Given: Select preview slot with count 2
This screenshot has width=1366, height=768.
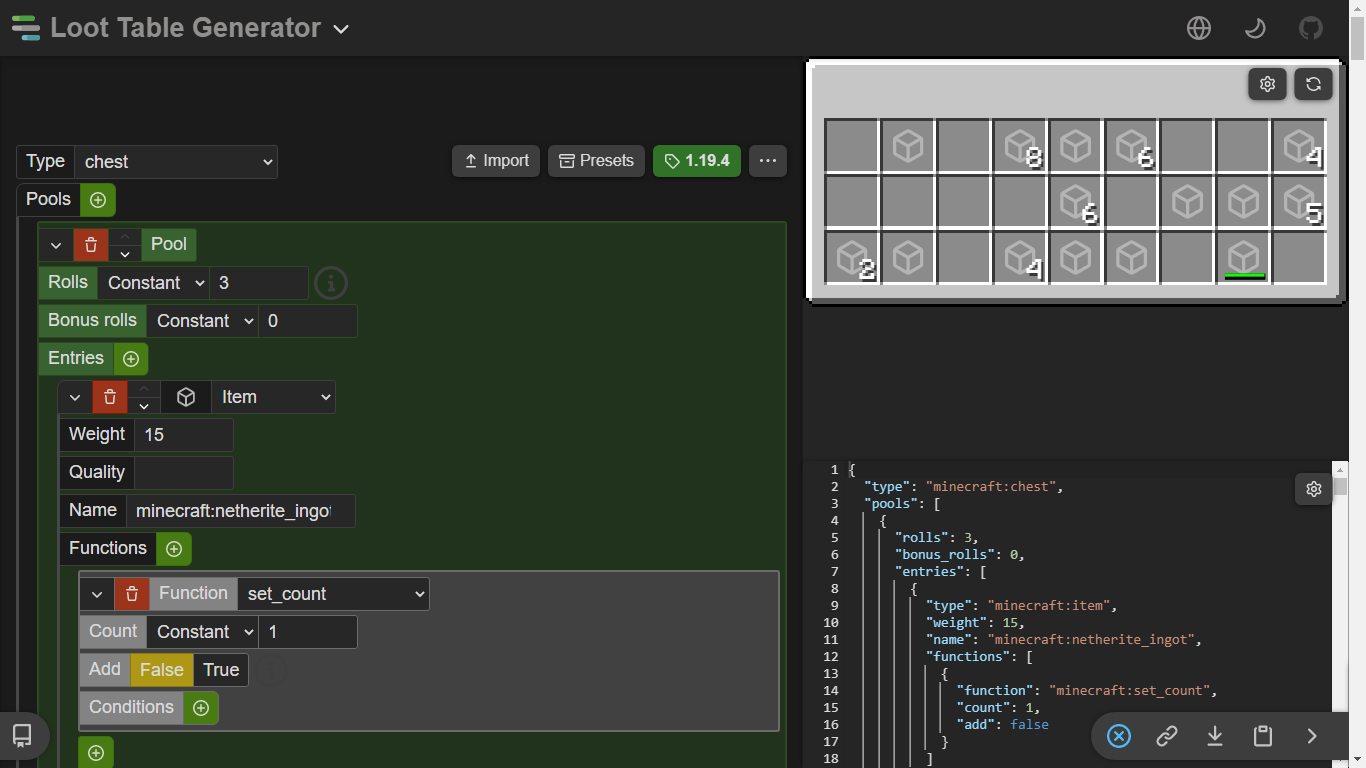Looking at the screenshot, I should pyautogui.click(x=851, y=258).
